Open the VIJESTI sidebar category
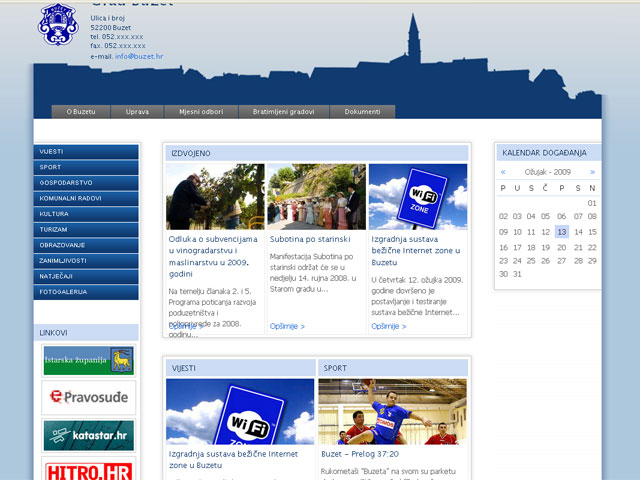The image size is (640, 480). 86,151
